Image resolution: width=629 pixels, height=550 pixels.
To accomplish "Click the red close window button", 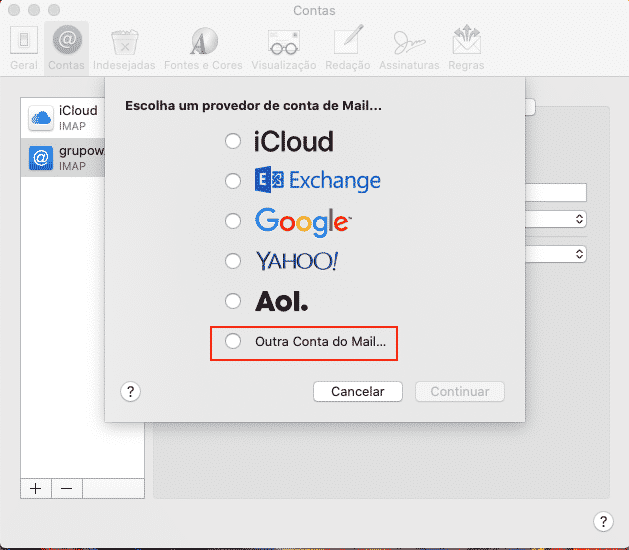I will (x=14, y=10).
